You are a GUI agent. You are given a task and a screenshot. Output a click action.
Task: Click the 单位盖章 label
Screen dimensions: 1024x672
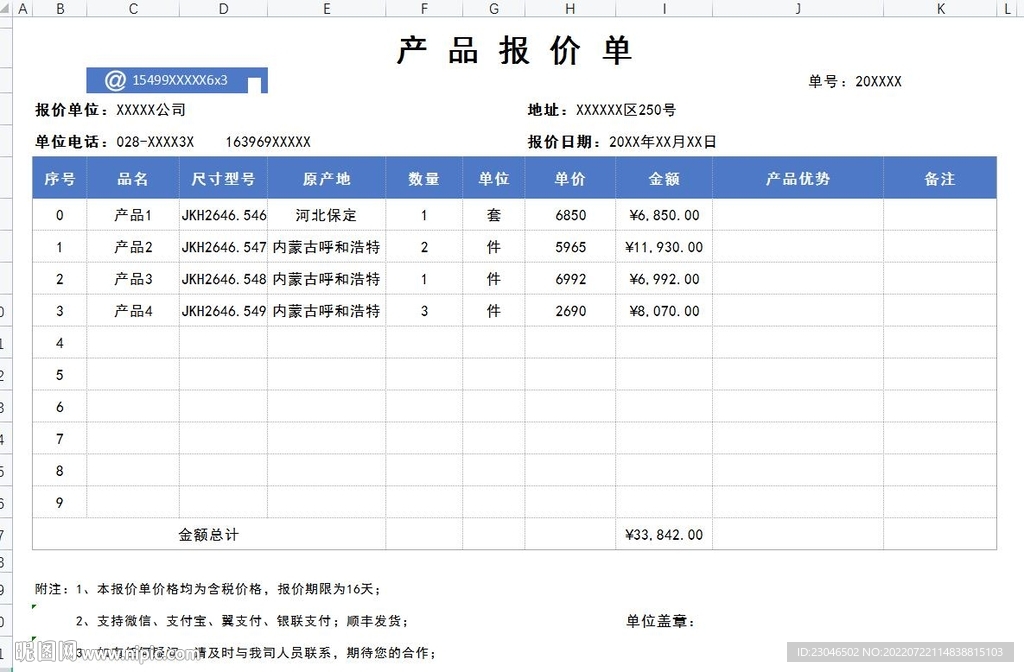click(x=660, y=621)
